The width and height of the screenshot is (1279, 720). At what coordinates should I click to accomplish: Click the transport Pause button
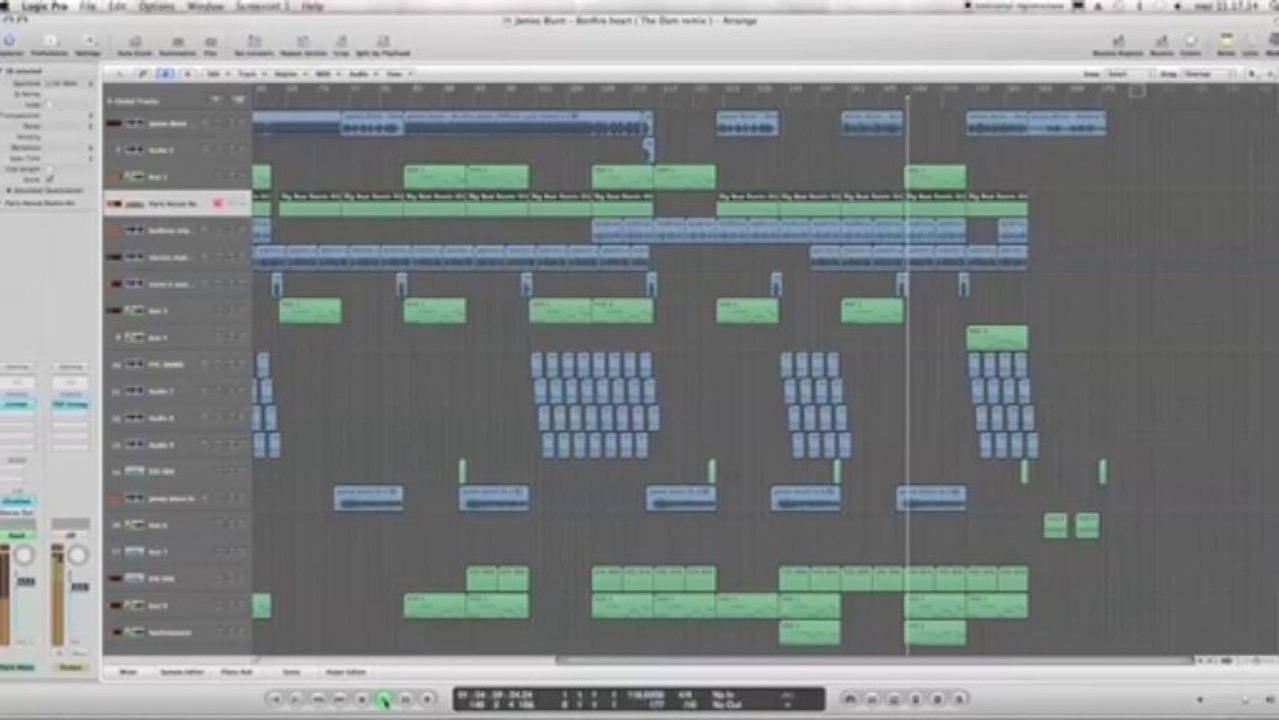[406, 699]
